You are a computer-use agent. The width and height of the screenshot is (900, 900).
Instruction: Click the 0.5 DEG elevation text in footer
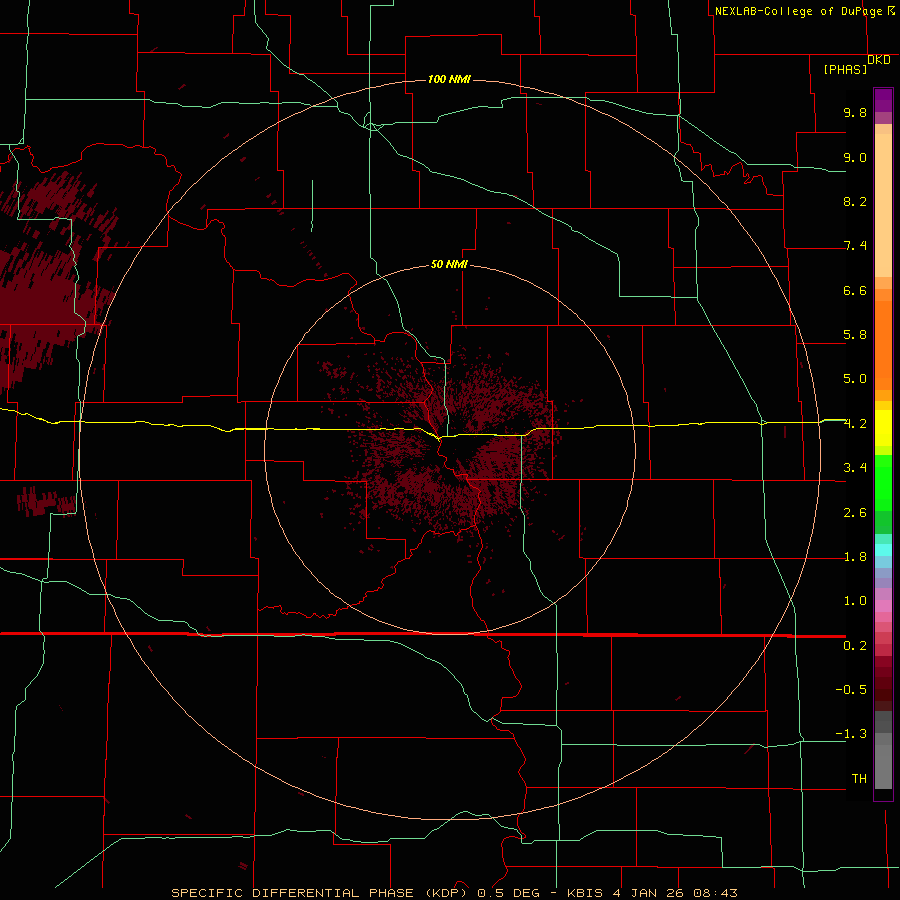pyautogui.click(x=509, y=893)
